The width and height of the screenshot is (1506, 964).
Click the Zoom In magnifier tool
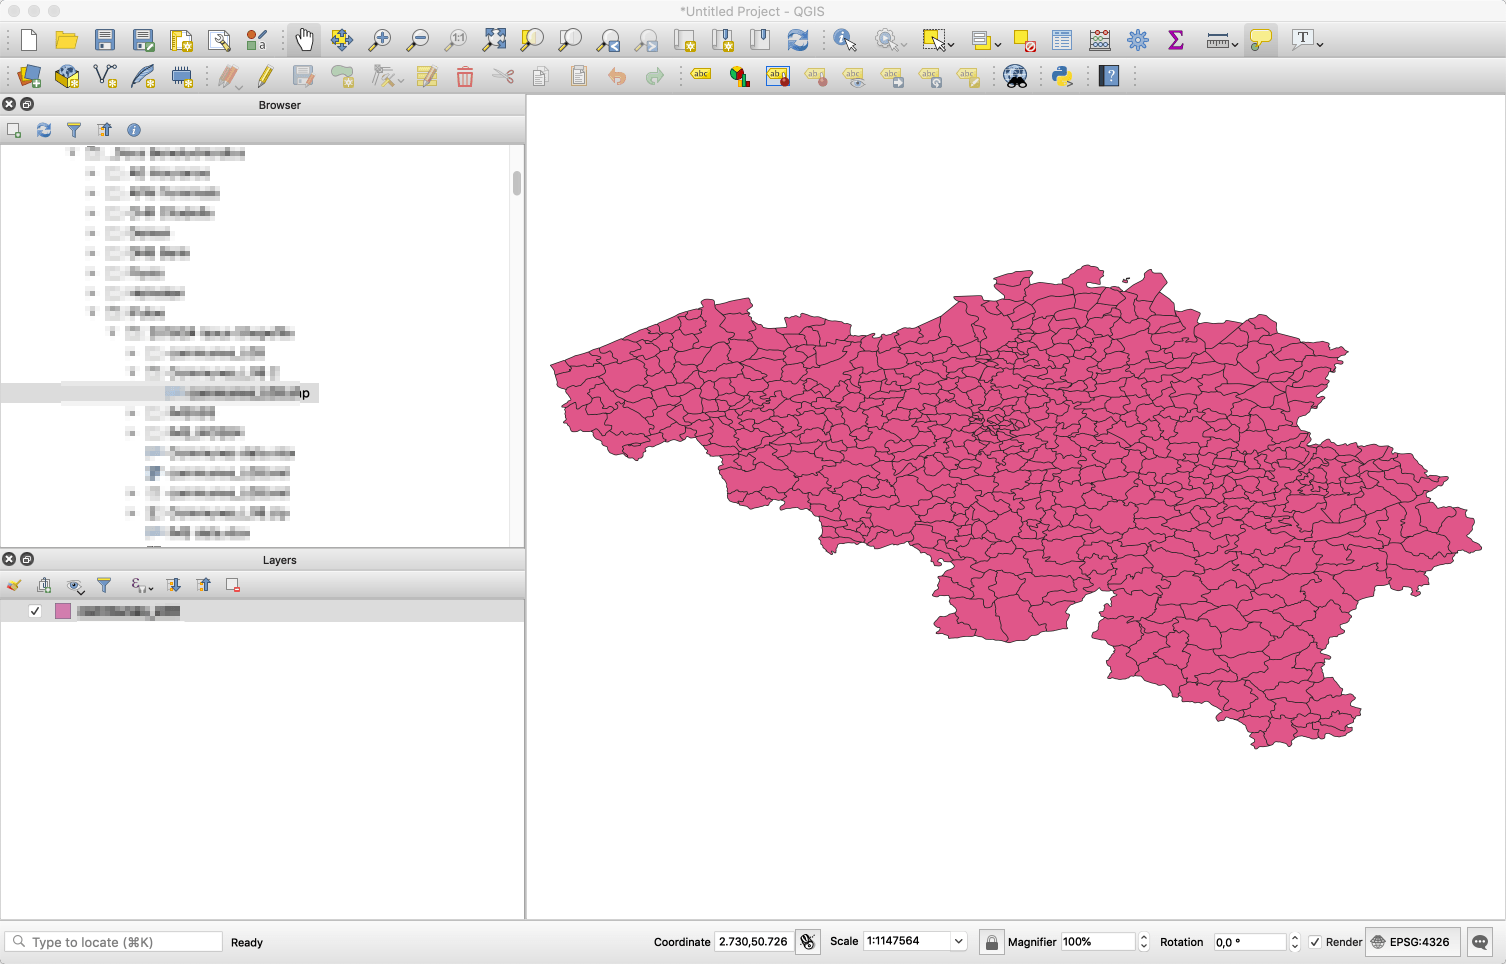pos(380,40)
